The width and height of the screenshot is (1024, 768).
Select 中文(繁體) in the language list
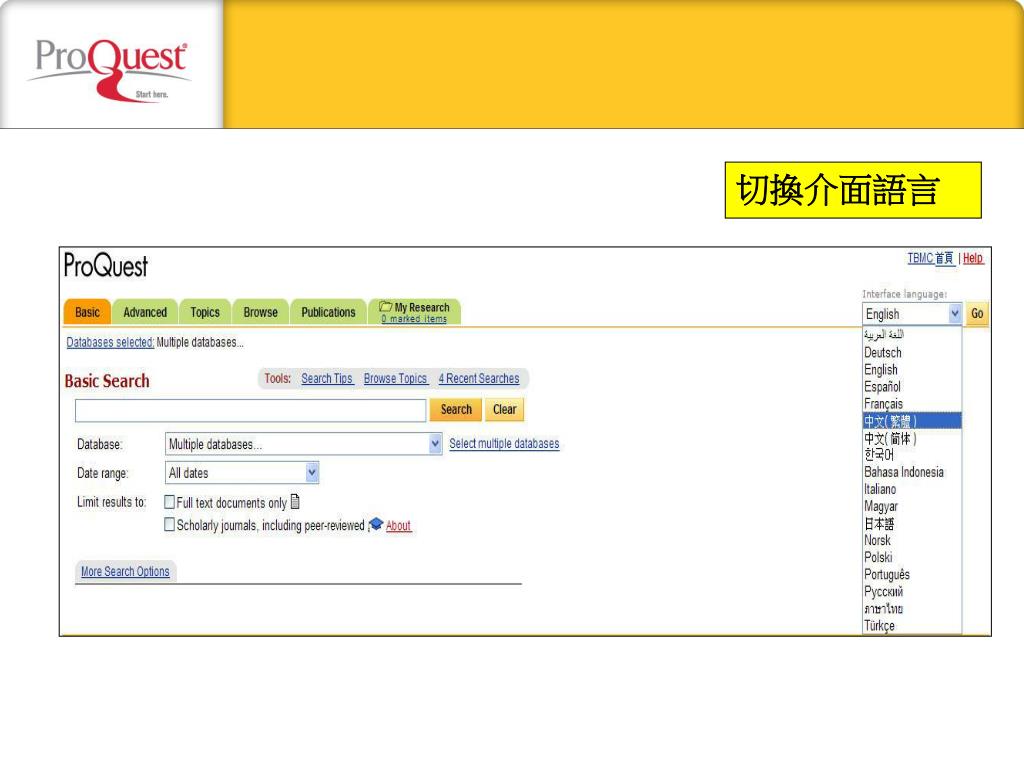coord(912,421)
